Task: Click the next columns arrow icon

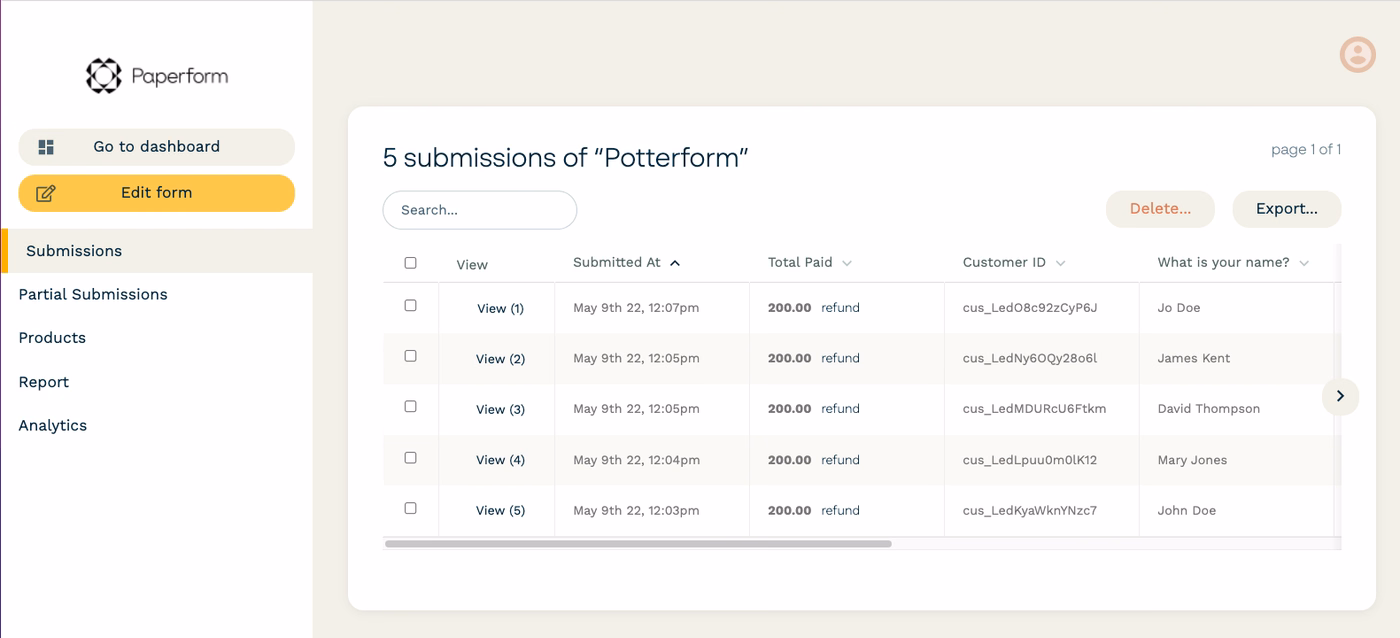Action: point(1340,396)
